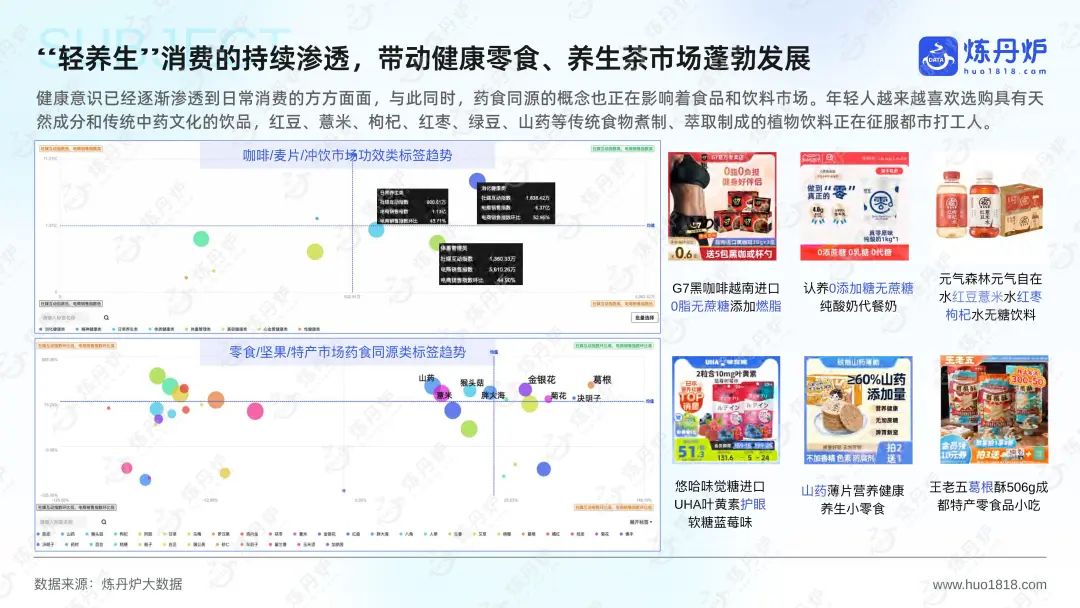Click the 山药 data label in the snack chart
This screenshot has height=608, width=1080.
426,378
